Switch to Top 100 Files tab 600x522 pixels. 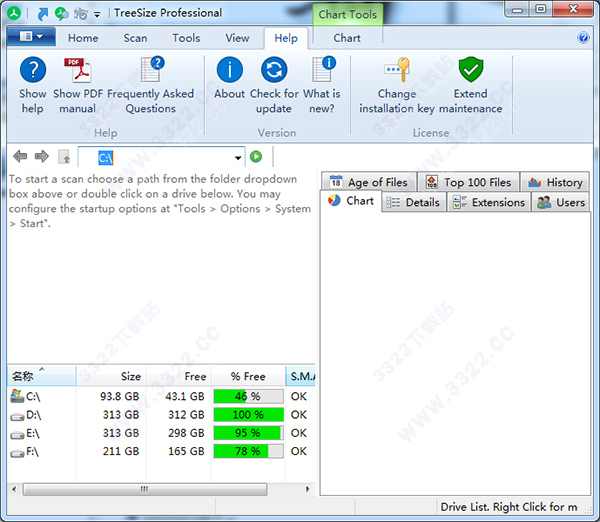pos(468,182)
